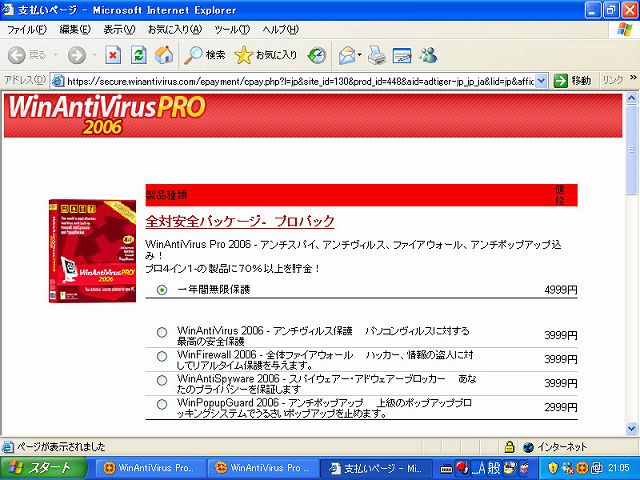This screenshot has height=480, width=640.
Task: Open the ヘルプ(H) menu
Action: click(280, 29)
